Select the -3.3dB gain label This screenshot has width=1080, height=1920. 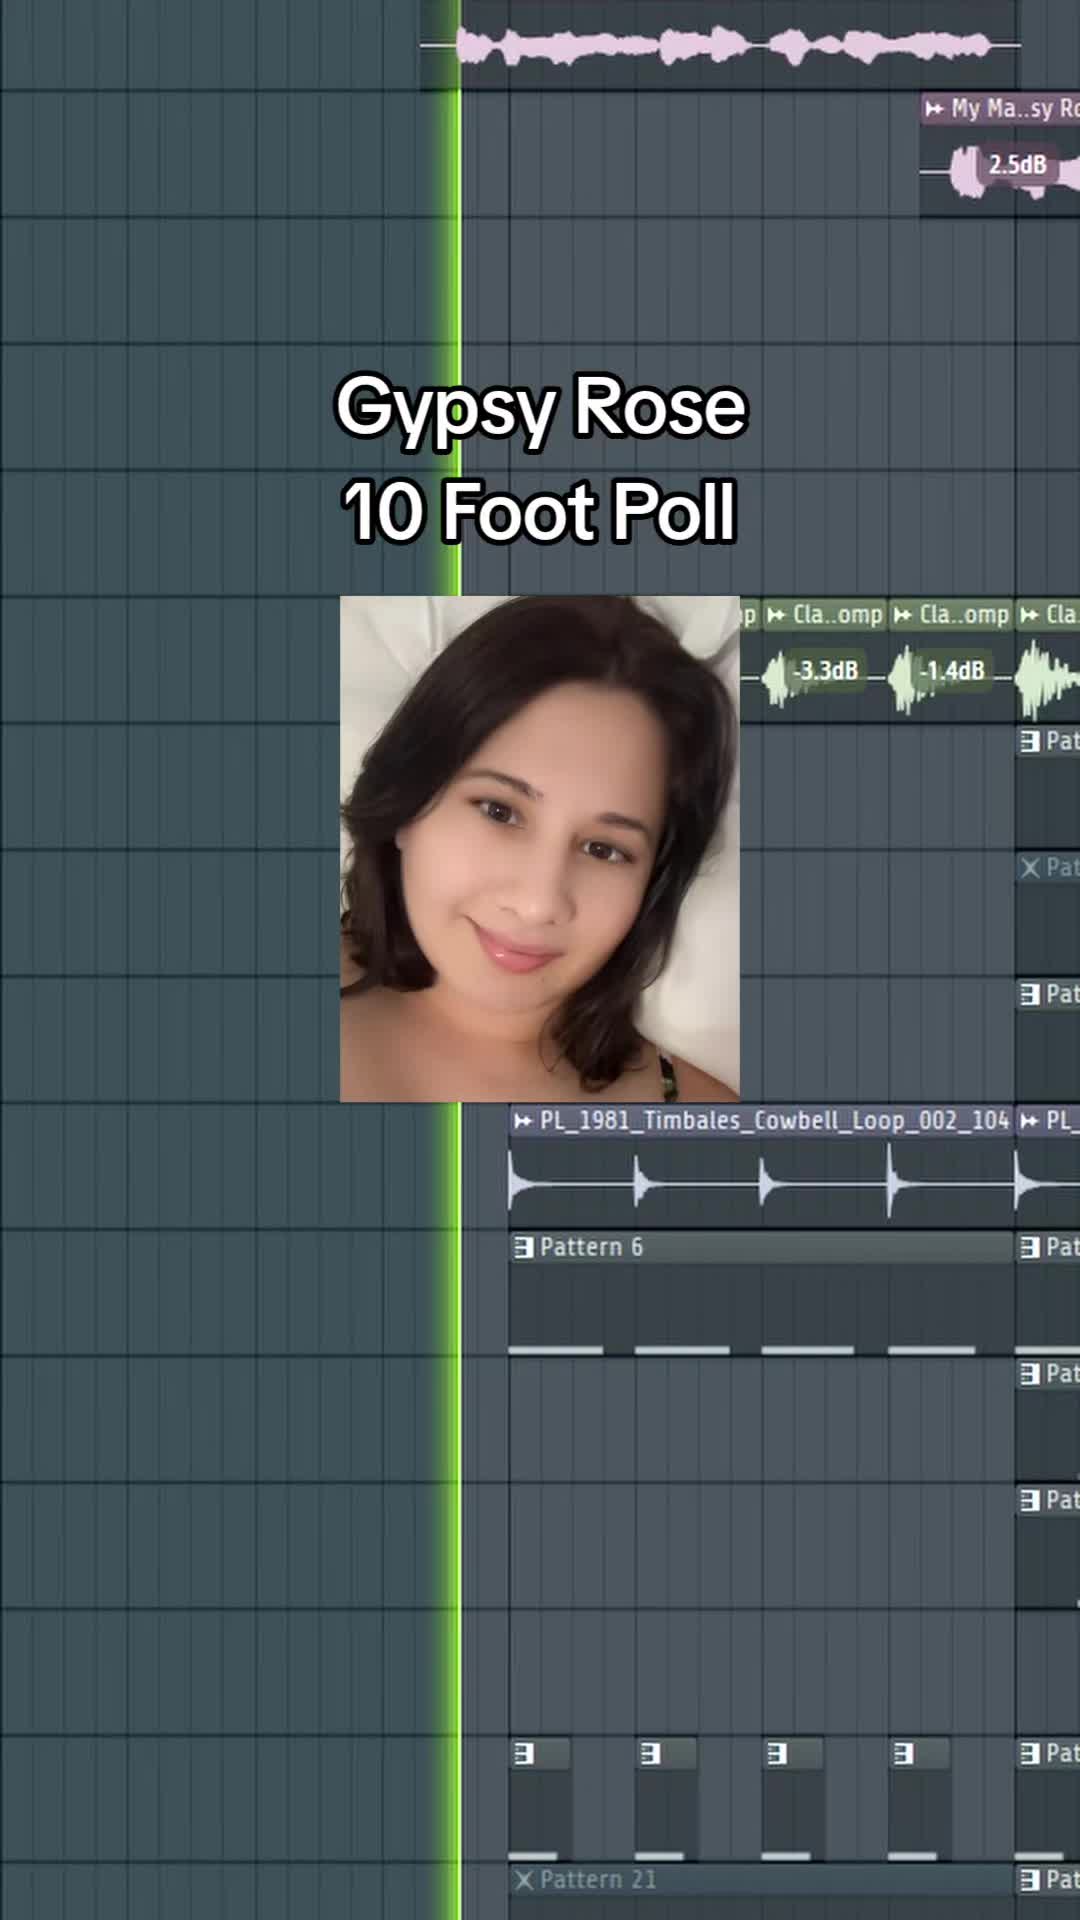[826, 670]
